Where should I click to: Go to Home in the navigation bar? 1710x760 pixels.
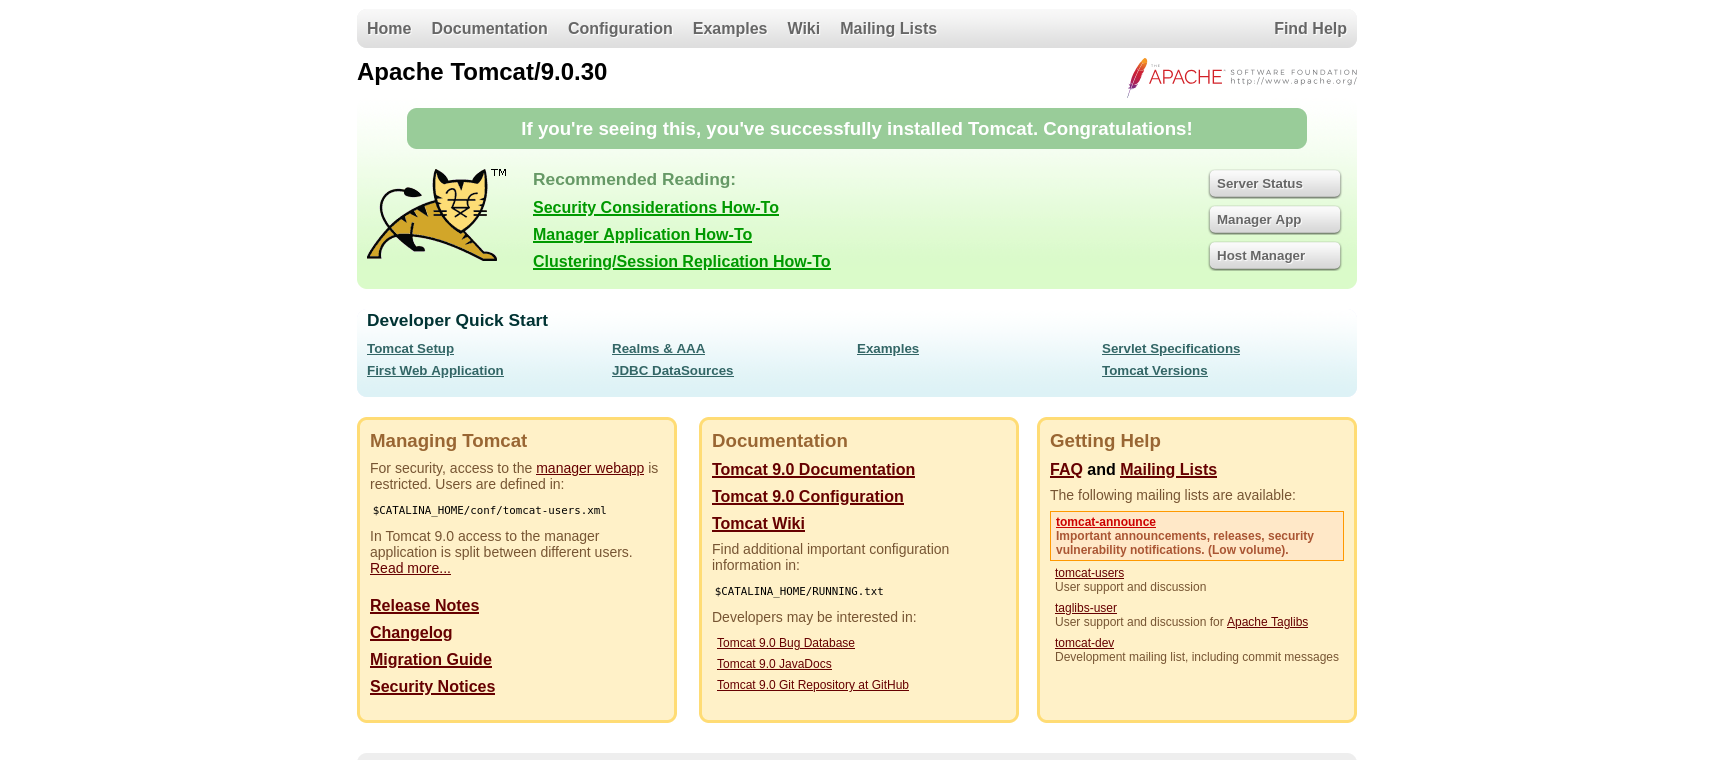point(389,29)
